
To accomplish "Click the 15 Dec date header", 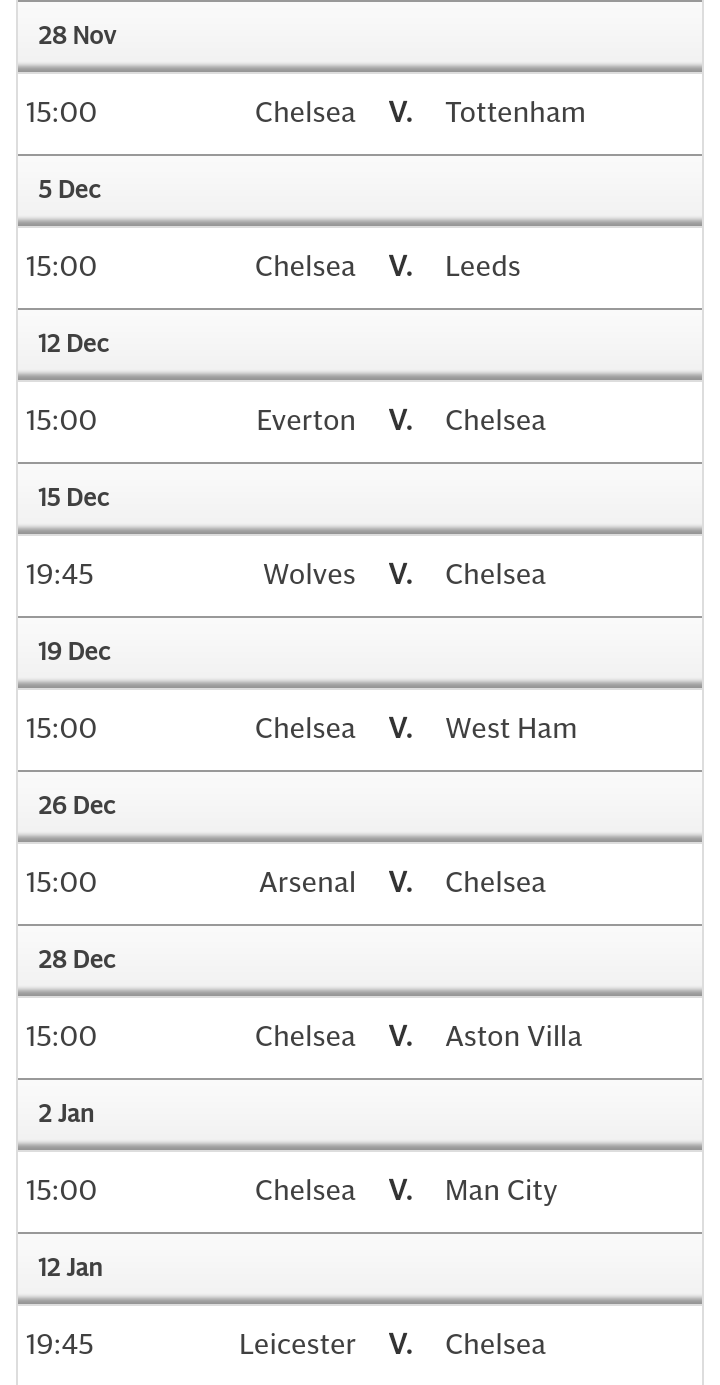I will [73, 498].
